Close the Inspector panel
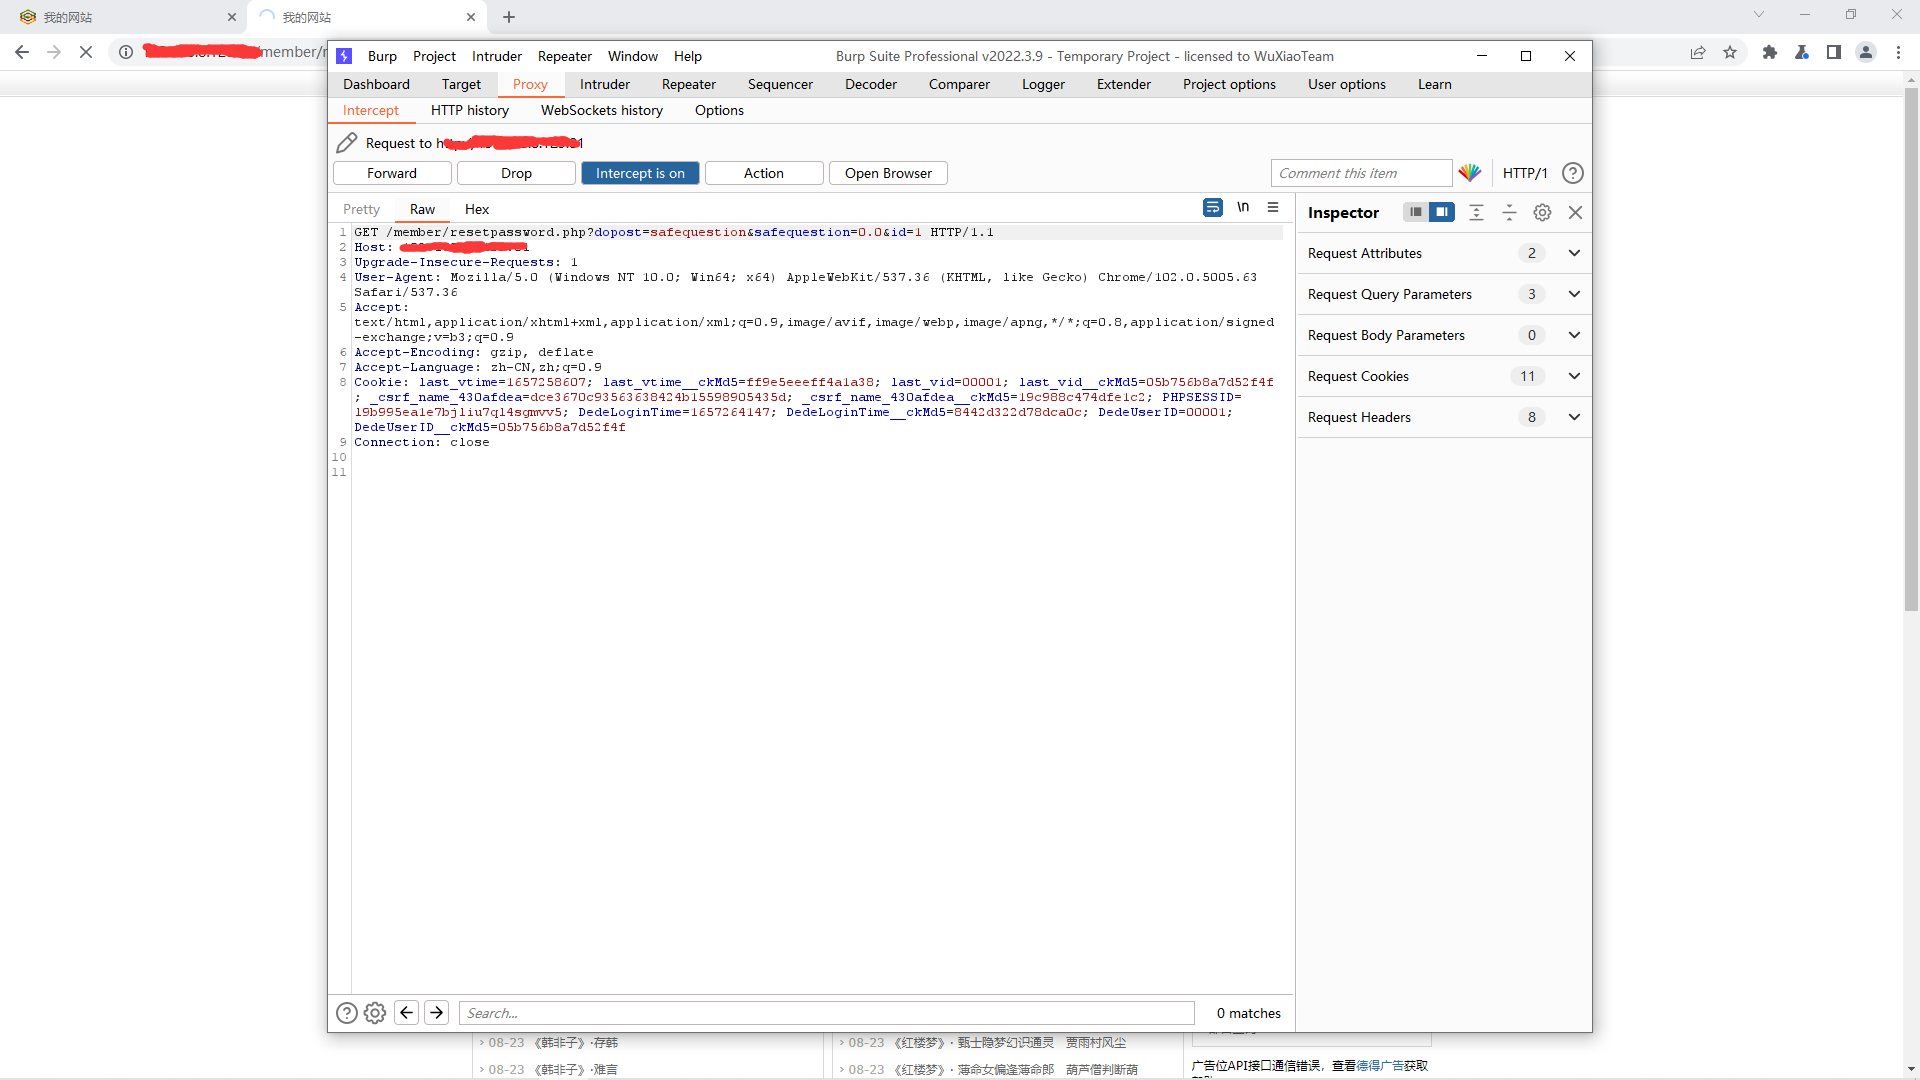Screen dimensions: 1920x1080 1575,212
